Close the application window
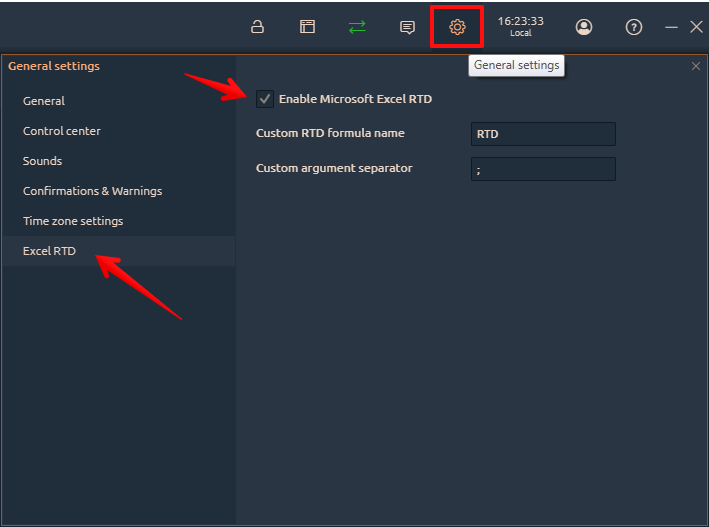 696,27
